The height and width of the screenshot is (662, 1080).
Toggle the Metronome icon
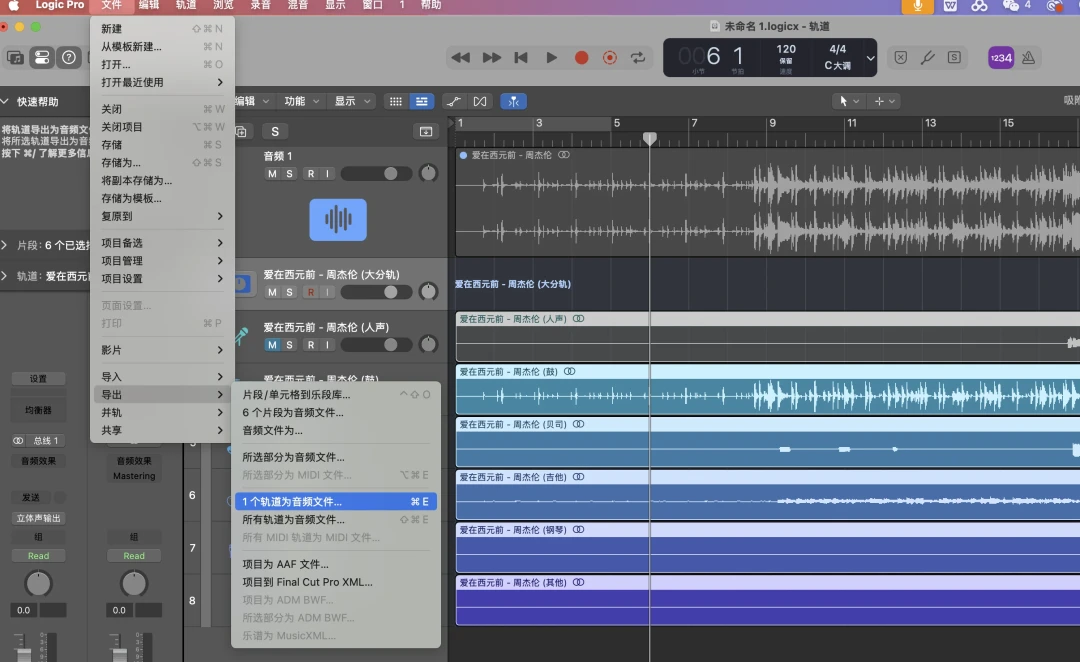(1028, 58)
